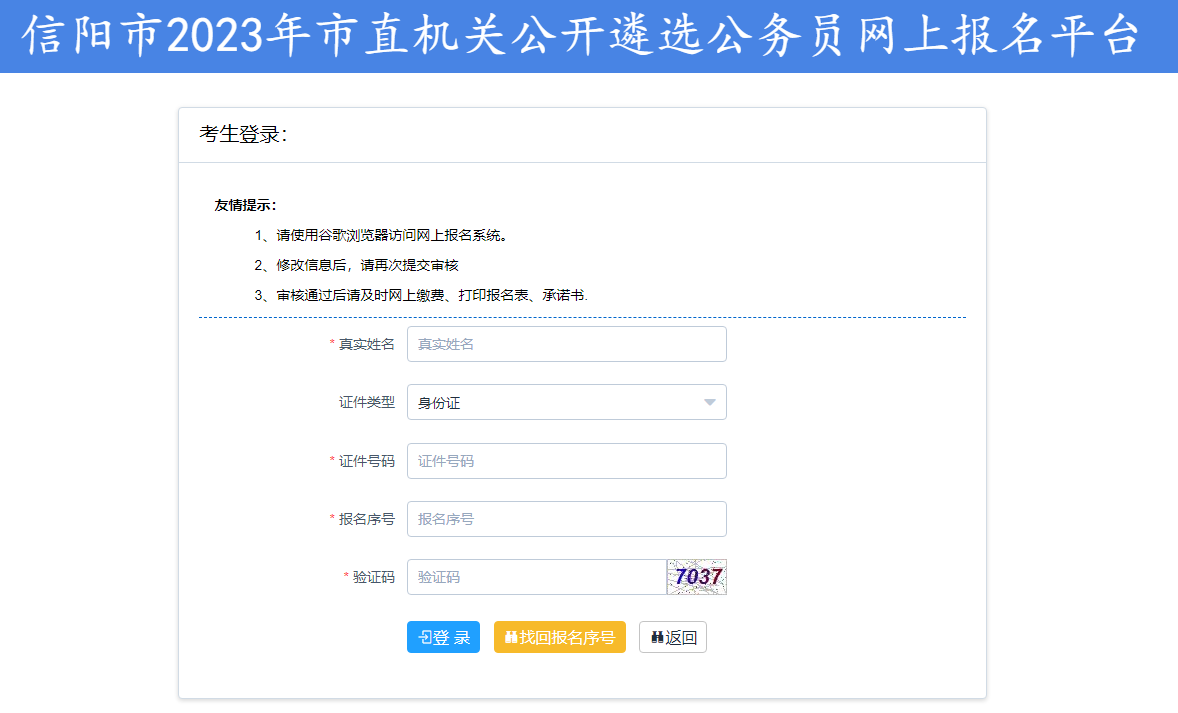The width and height of the screenshot is (1178, 713).
Task: Click the 信阳市2023年 page header title
Action: (x=581, y=37)
